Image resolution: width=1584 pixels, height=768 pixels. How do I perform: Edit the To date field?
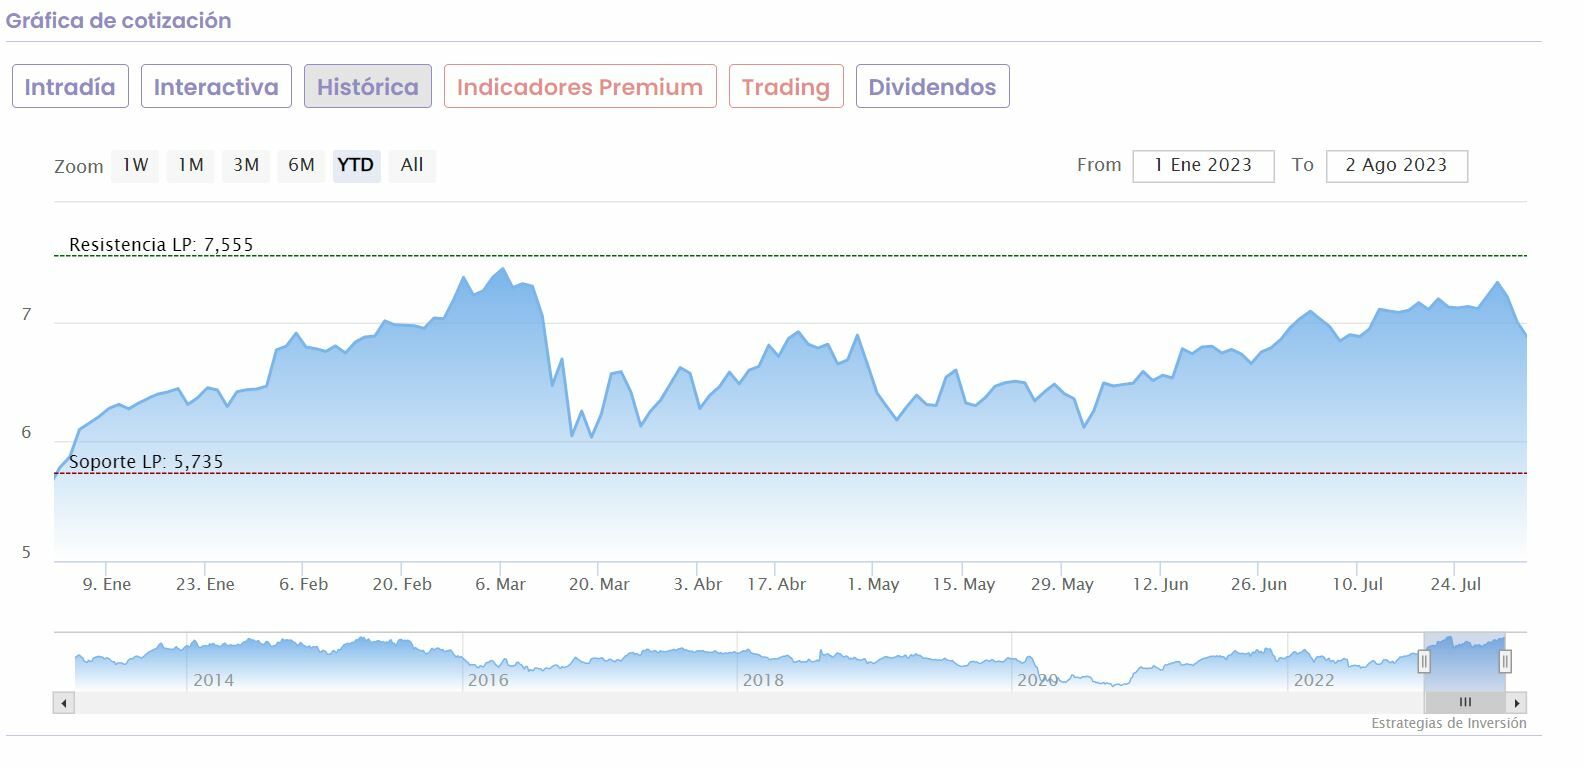(x=1396, y=166)
